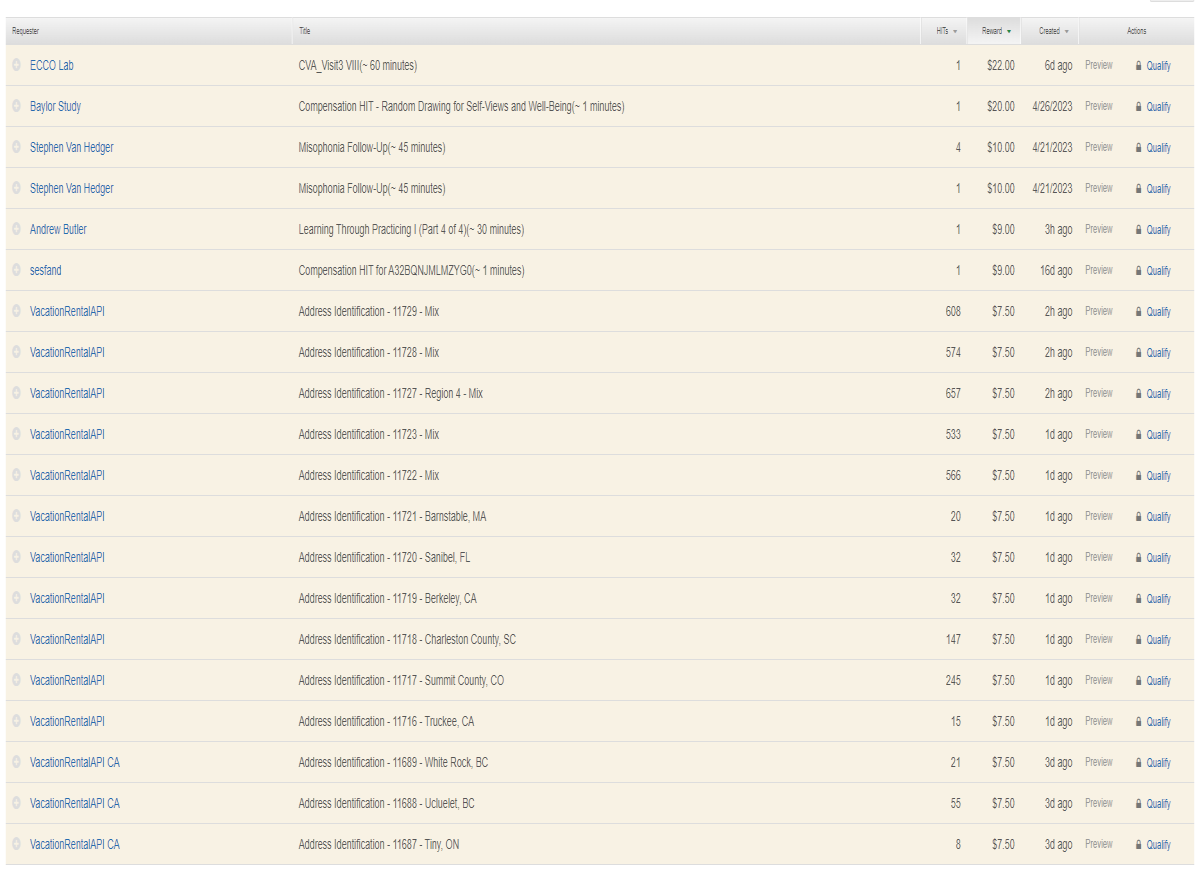Click lock icon in Baylor Study row
1200x874 pixels.
[1138, 106]
